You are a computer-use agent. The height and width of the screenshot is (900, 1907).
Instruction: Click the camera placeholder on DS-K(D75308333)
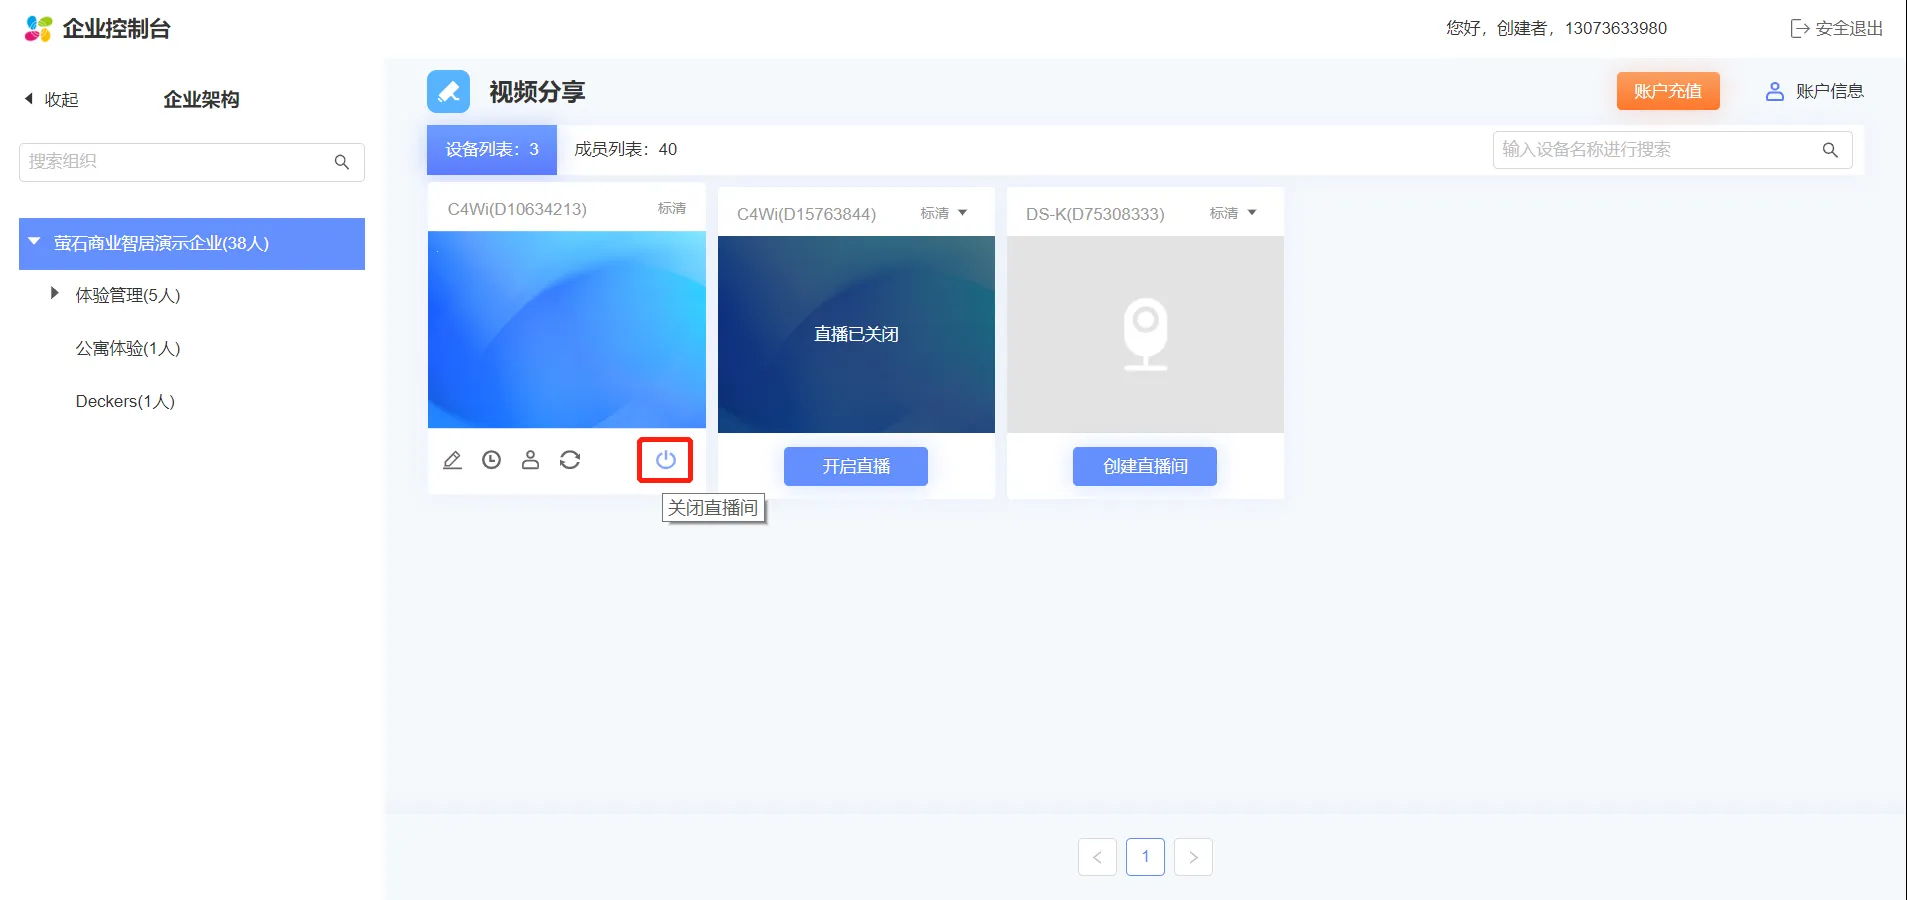pos(1145,335)
